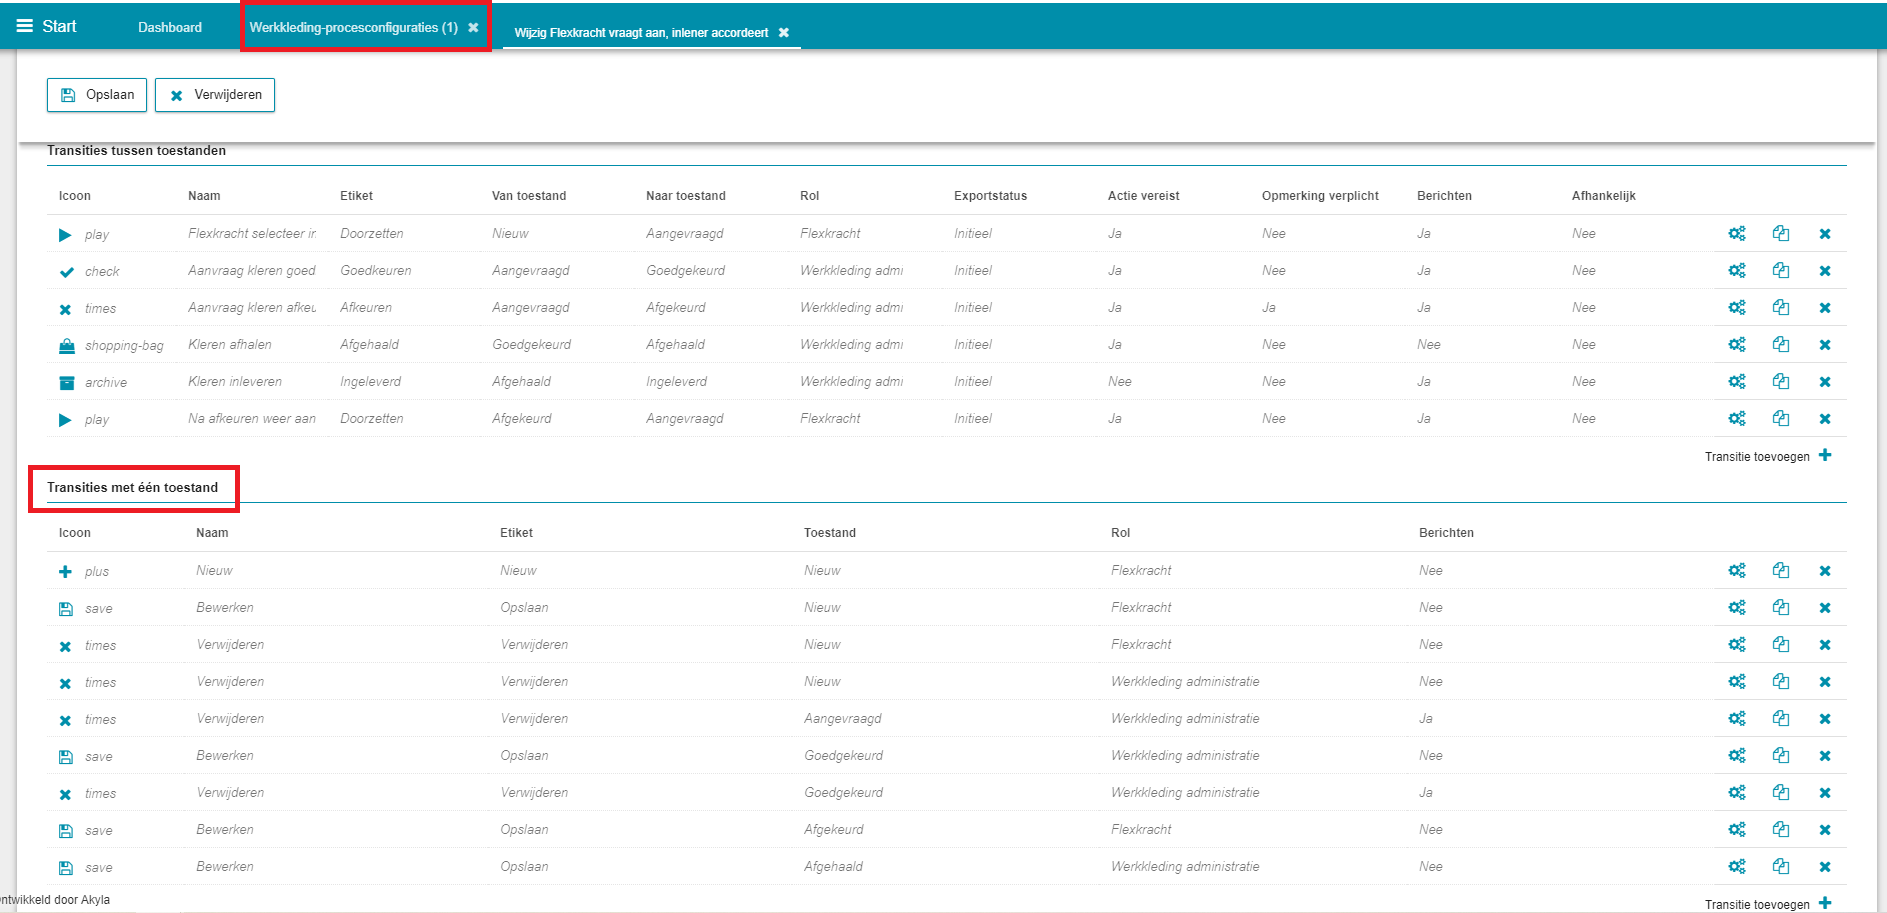Open the Start hamburger menu
The width and height of the screenshot is (1887, 913).
coord(25,26)
